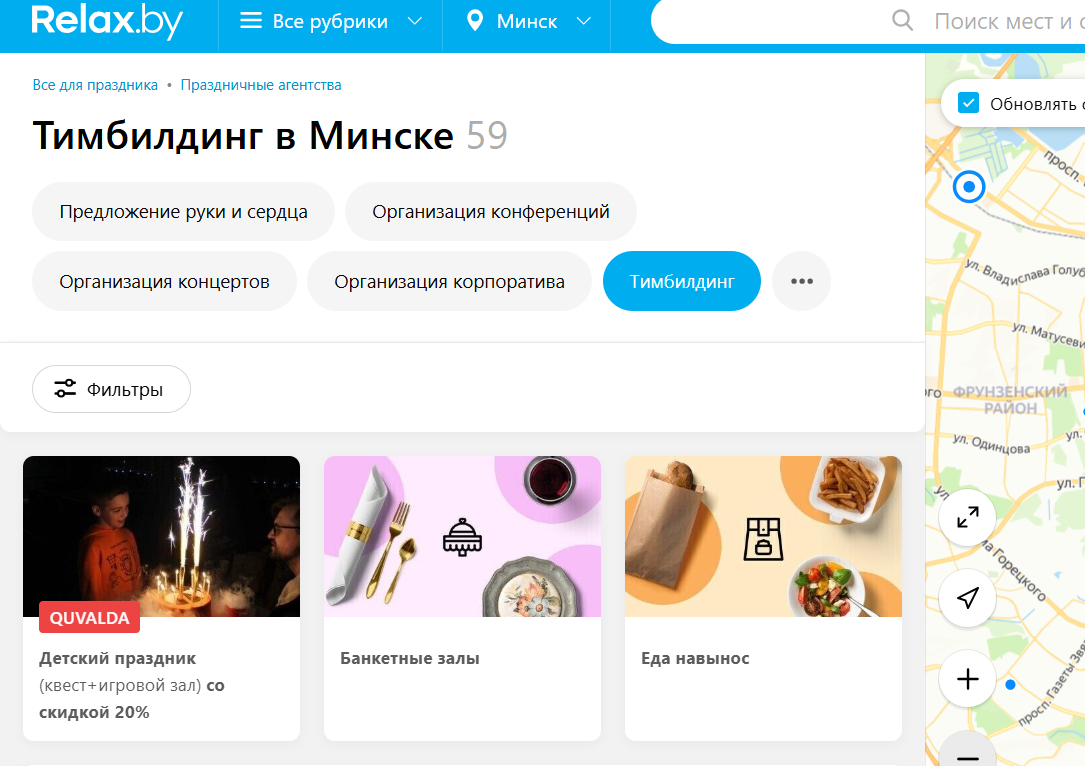Follow the Праздничные агентства breadcrumb link
The width and height of the screenshot is (1085, 766).
(x=261, y=85)
